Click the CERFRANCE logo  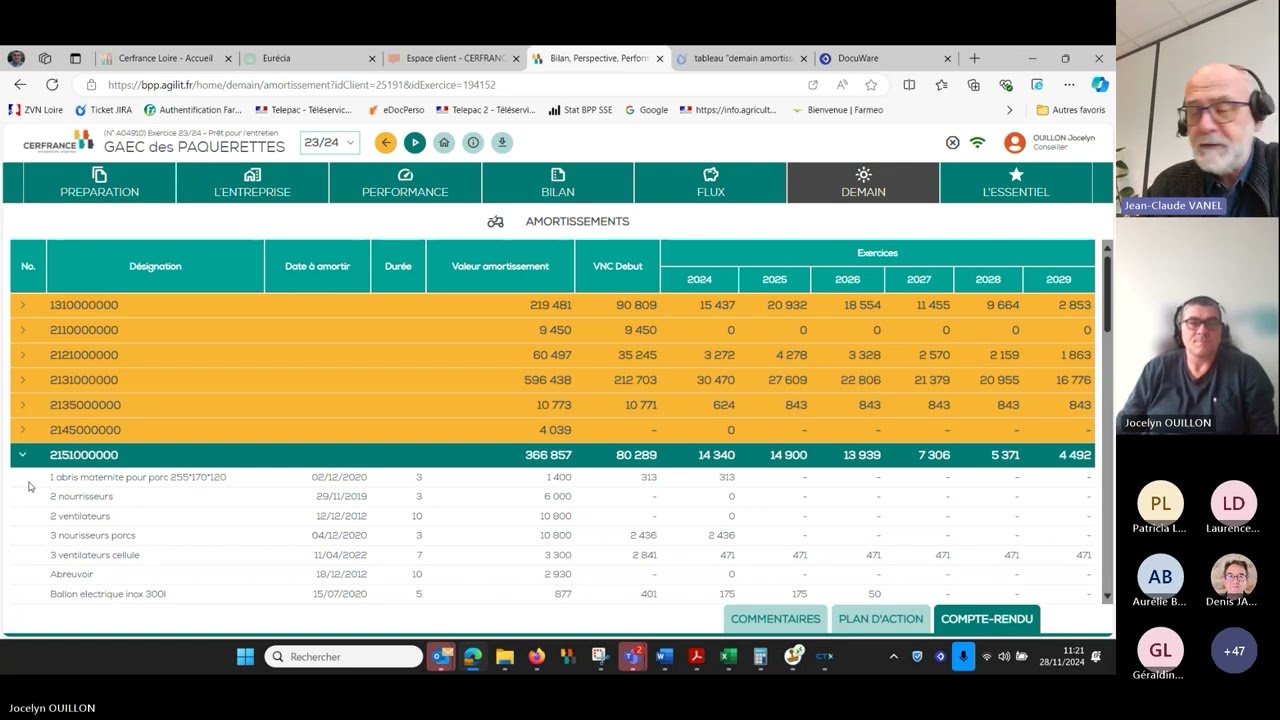click(58, 143)
